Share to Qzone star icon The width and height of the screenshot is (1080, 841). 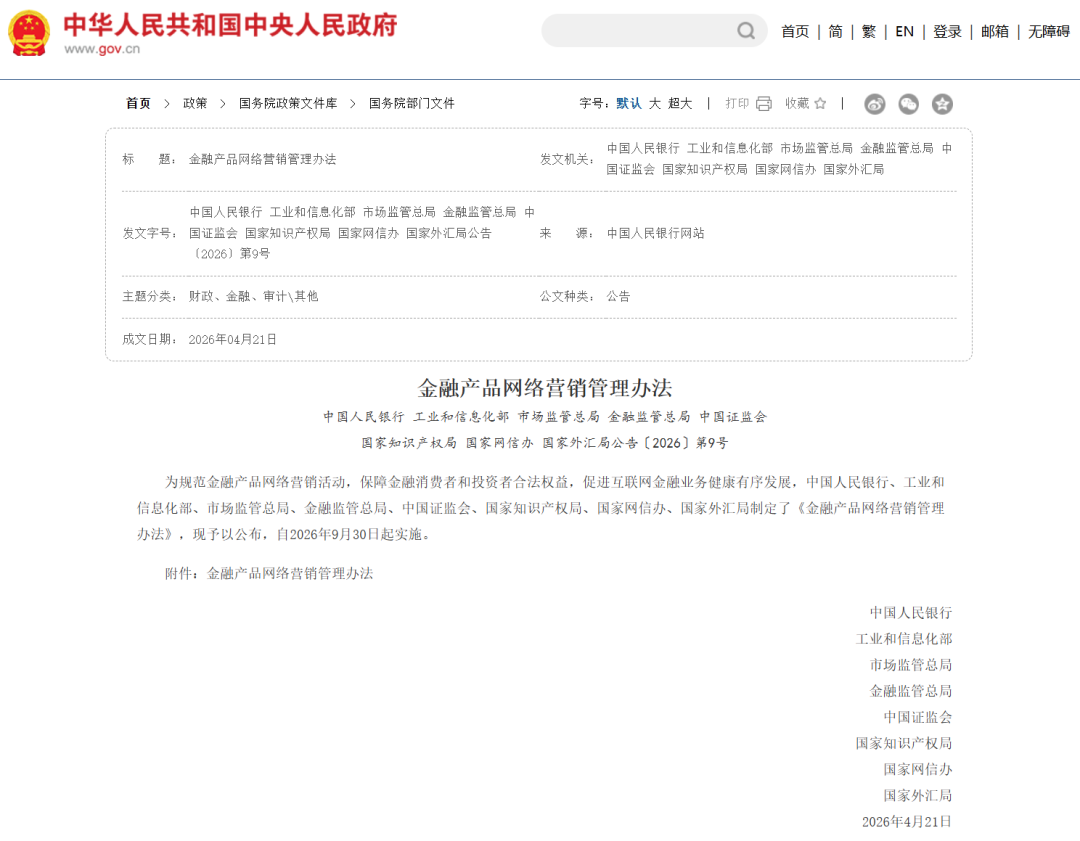click(942, 104)
